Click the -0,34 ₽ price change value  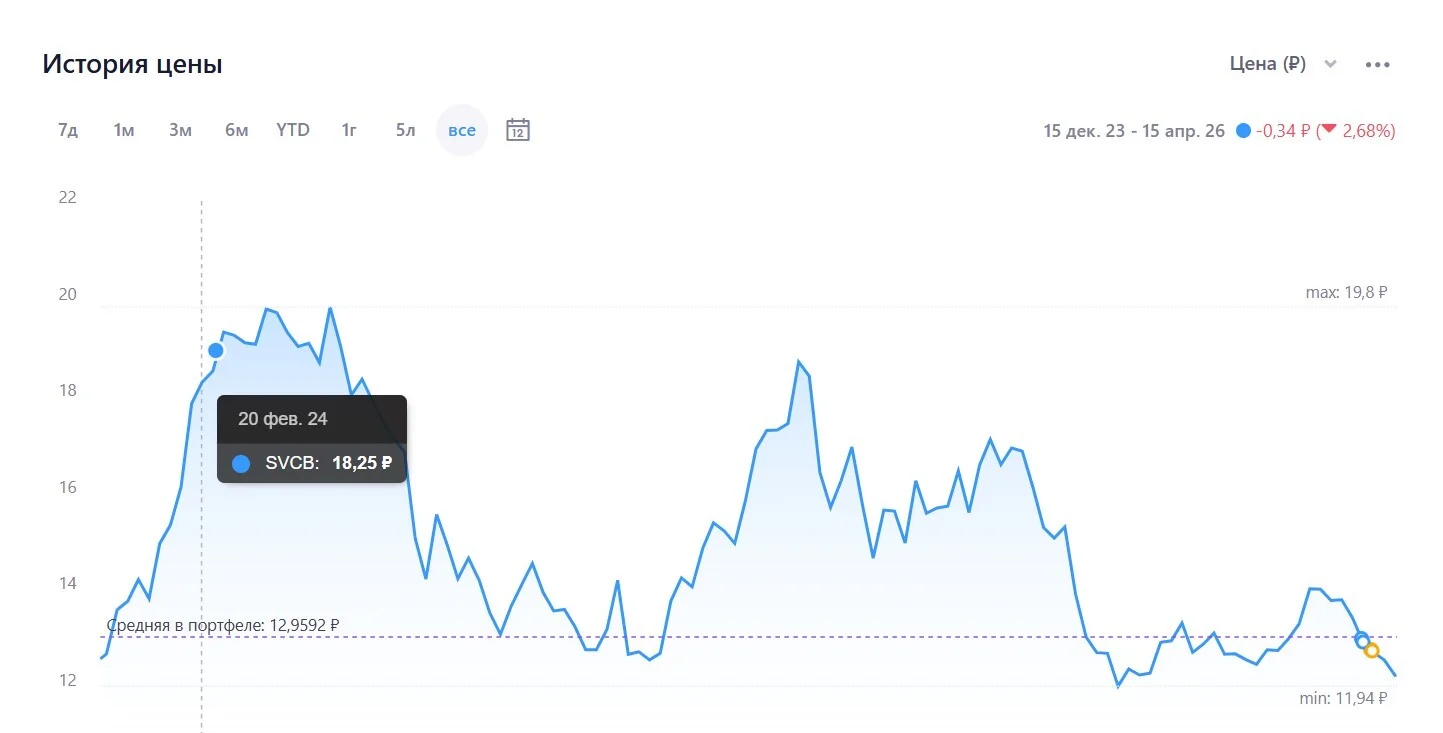[x=1283, y=131]
